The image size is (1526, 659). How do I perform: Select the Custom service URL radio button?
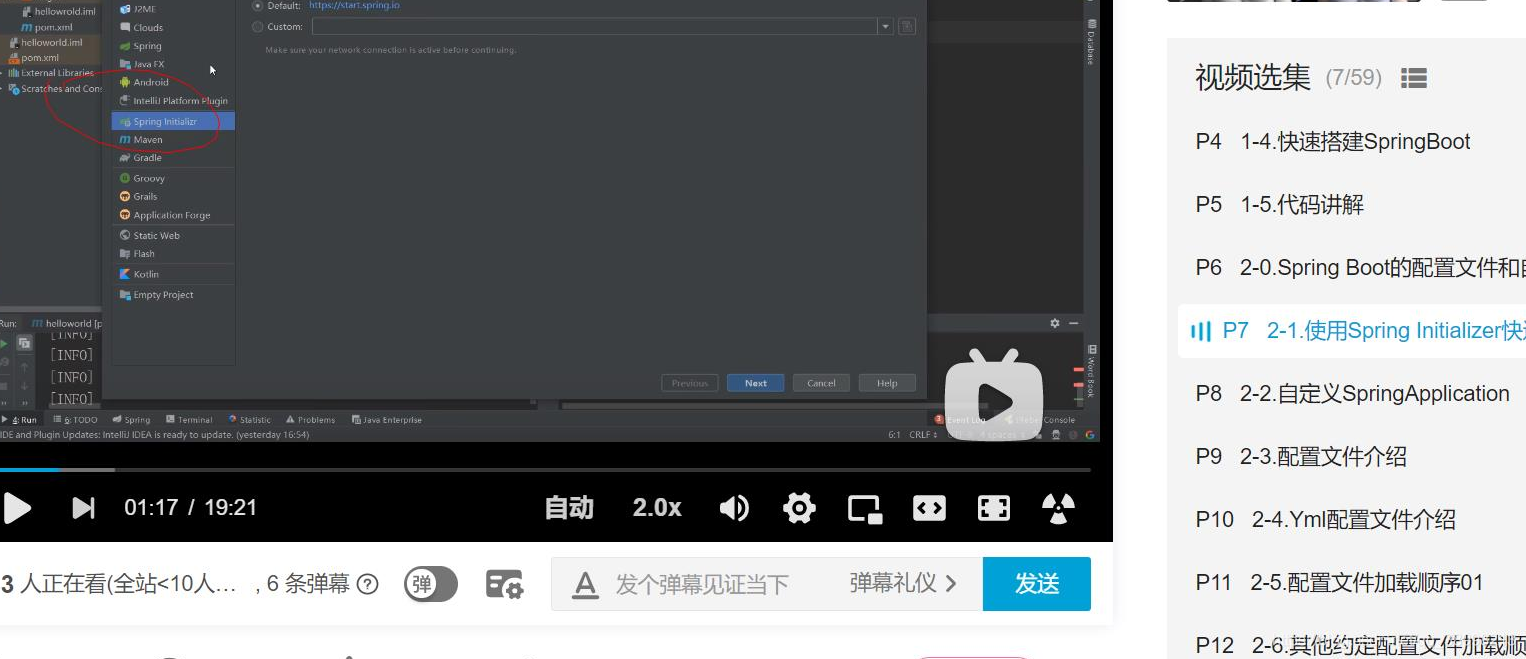259,26
